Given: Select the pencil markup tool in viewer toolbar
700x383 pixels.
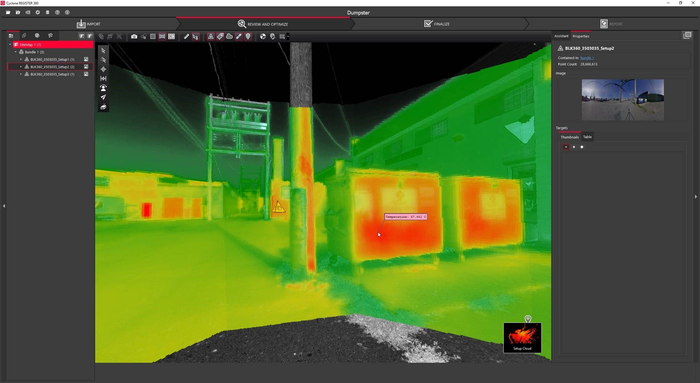Looking at the screenshot, I should tap(186, 37).
